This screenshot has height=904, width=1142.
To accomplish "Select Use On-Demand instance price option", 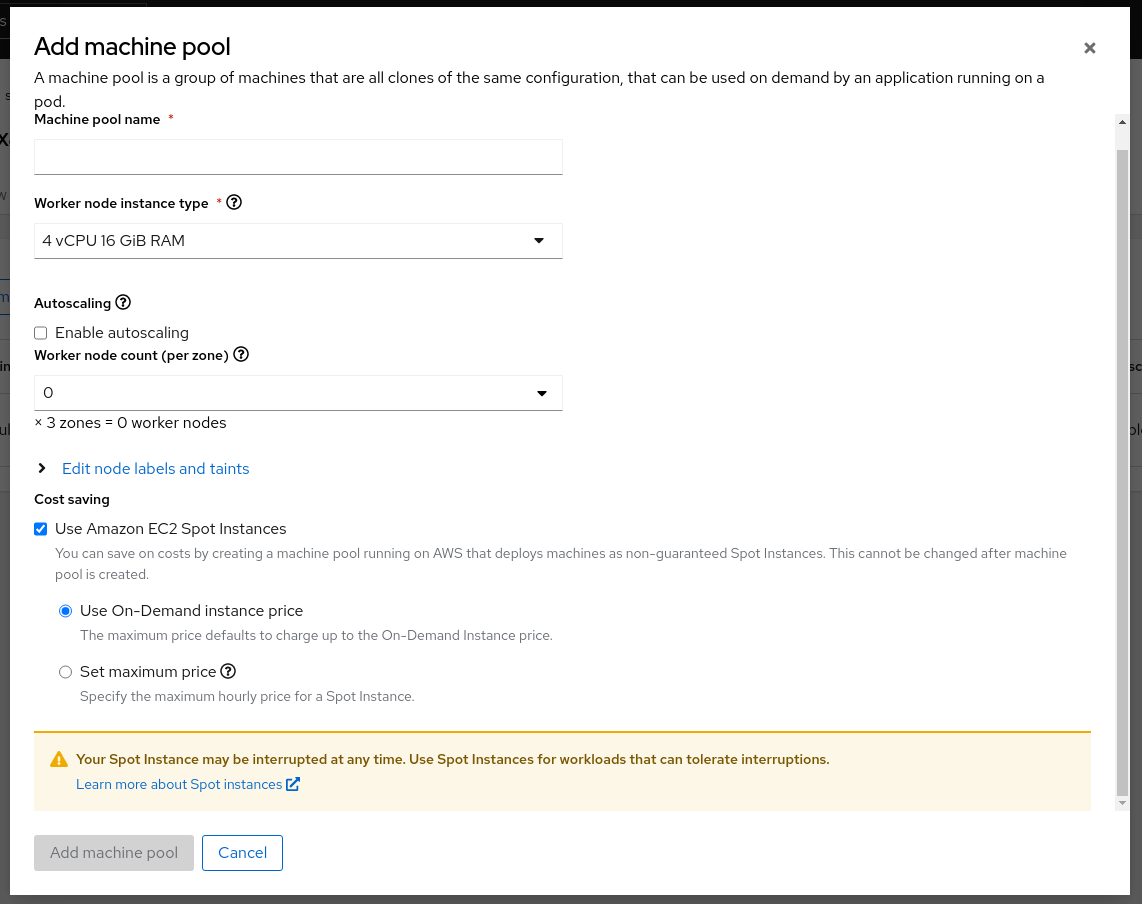I will tap(66, 611).
